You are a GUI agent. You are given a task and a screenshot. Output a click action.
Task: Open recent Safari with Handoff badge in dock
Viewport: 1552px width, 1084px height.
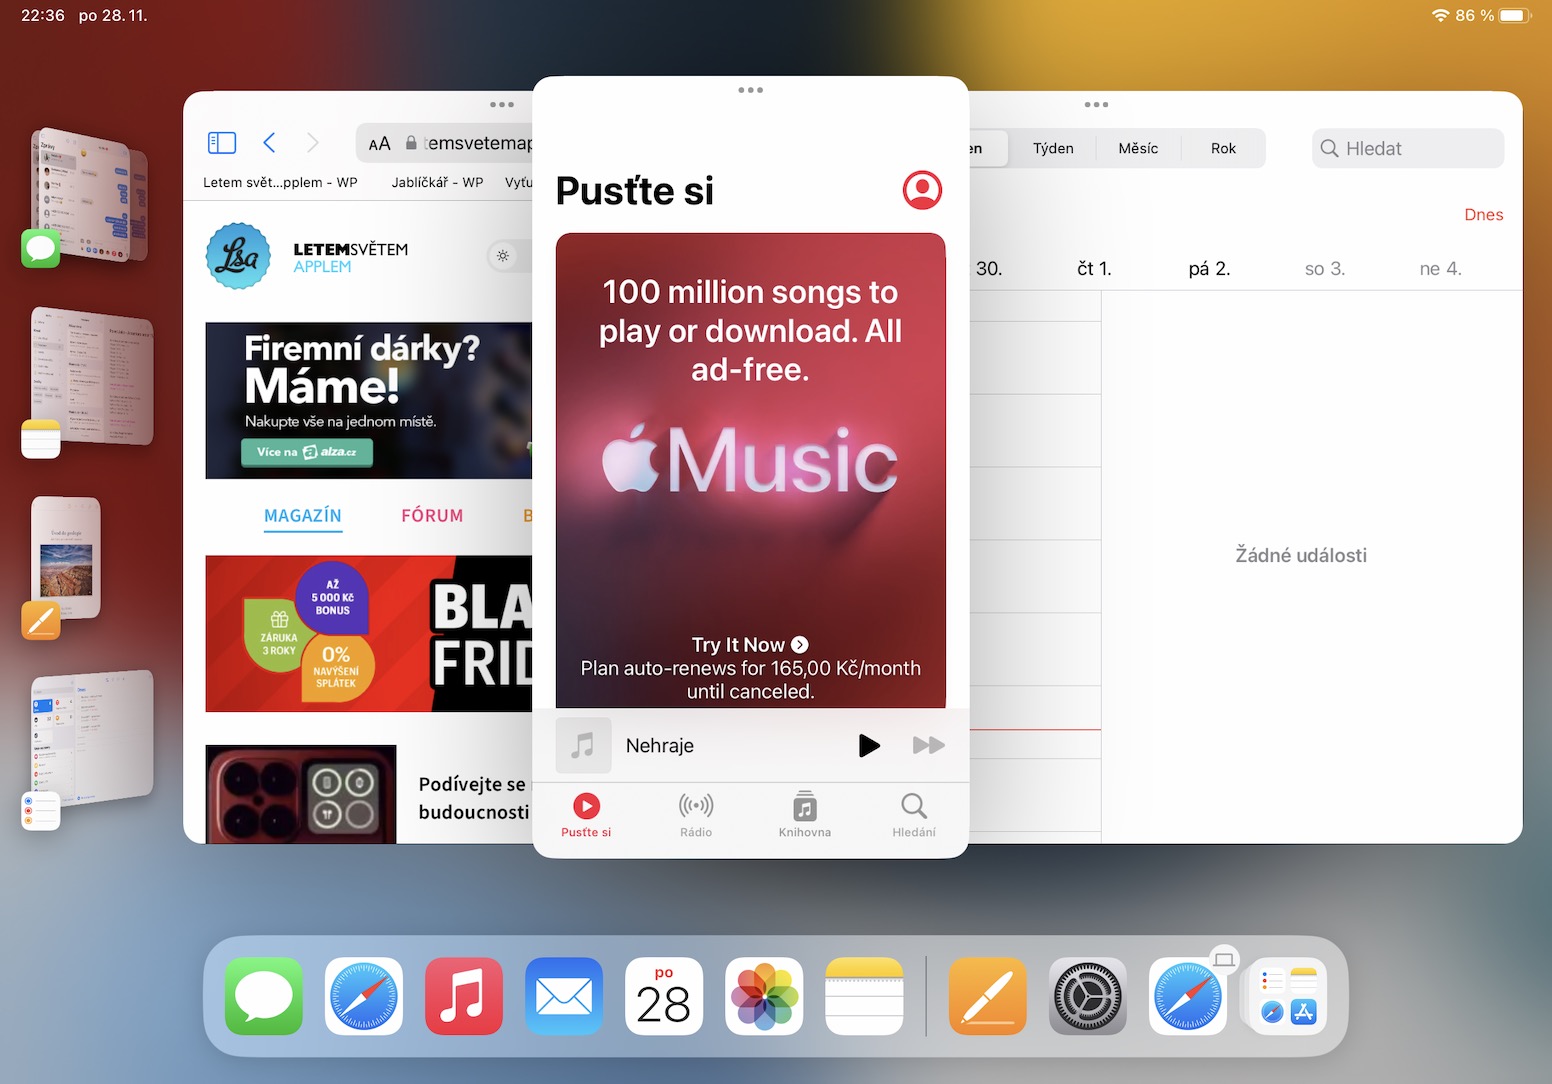(1188, 996)
